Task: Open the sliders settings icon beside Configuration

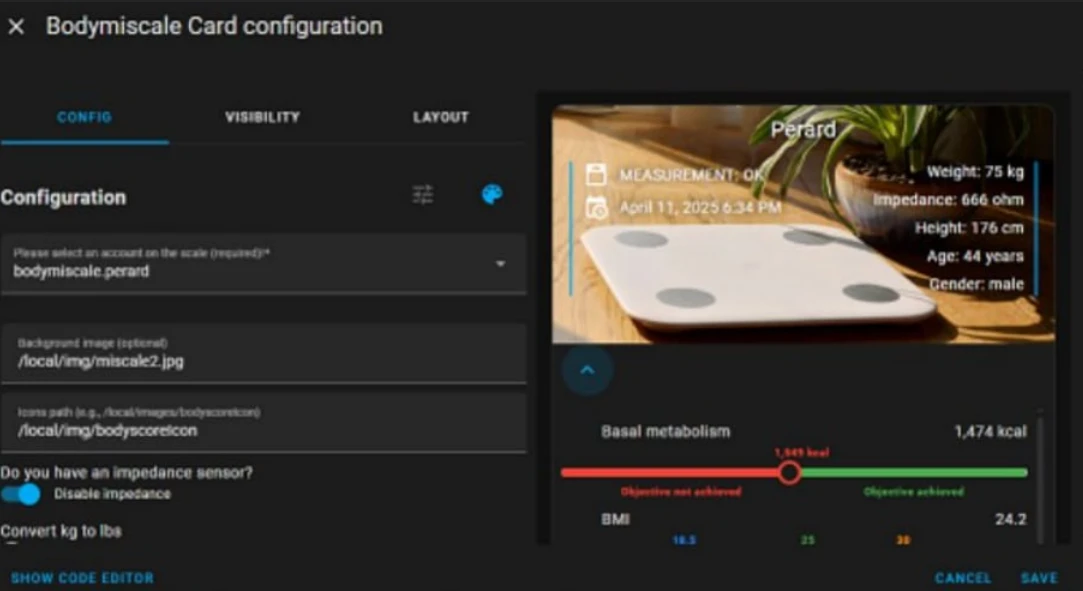Action: click(423, 195)
